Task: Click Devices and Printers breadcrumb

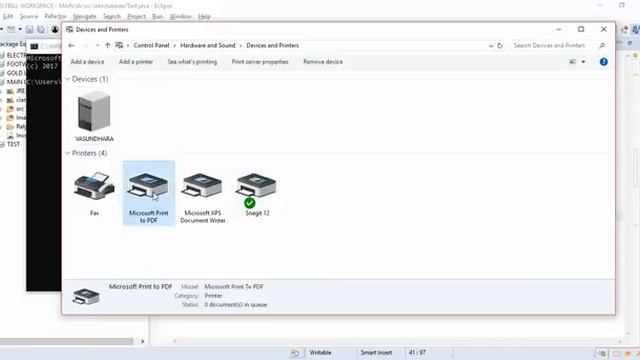Action: point(273,45)
